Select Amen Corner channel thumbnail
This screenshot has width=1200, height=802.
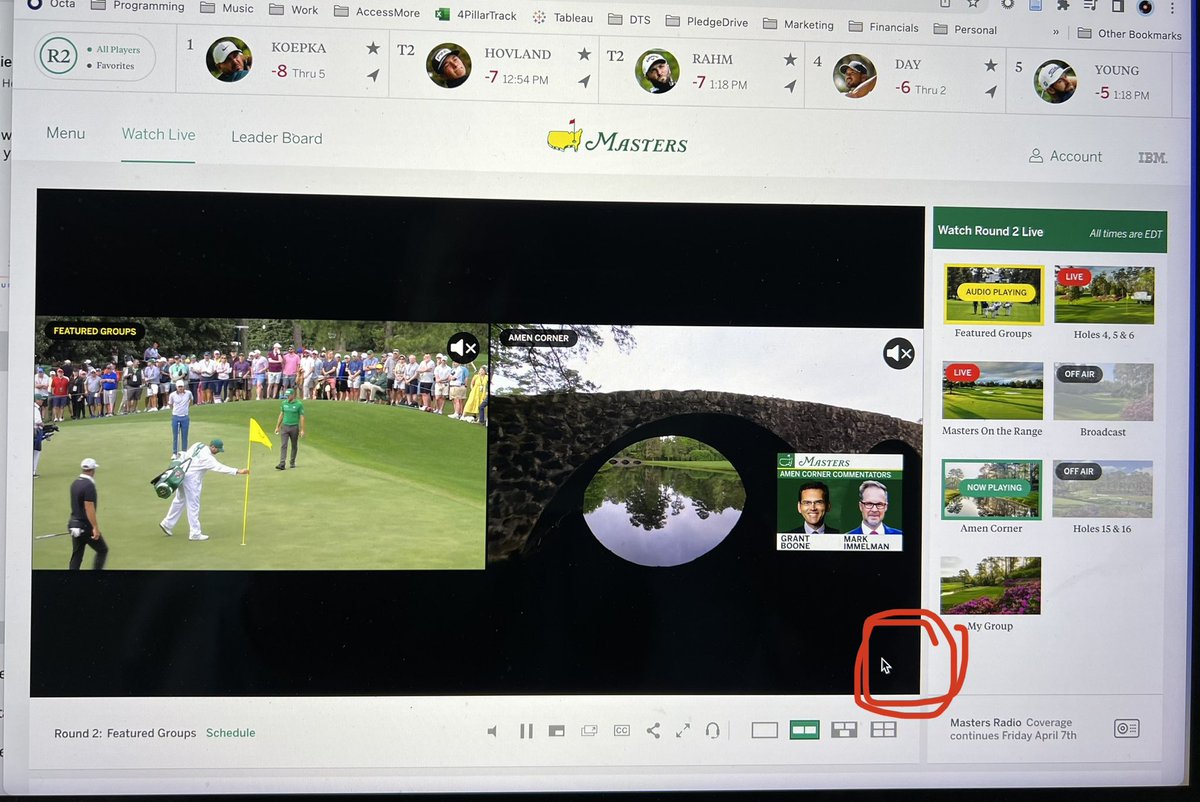991,489
